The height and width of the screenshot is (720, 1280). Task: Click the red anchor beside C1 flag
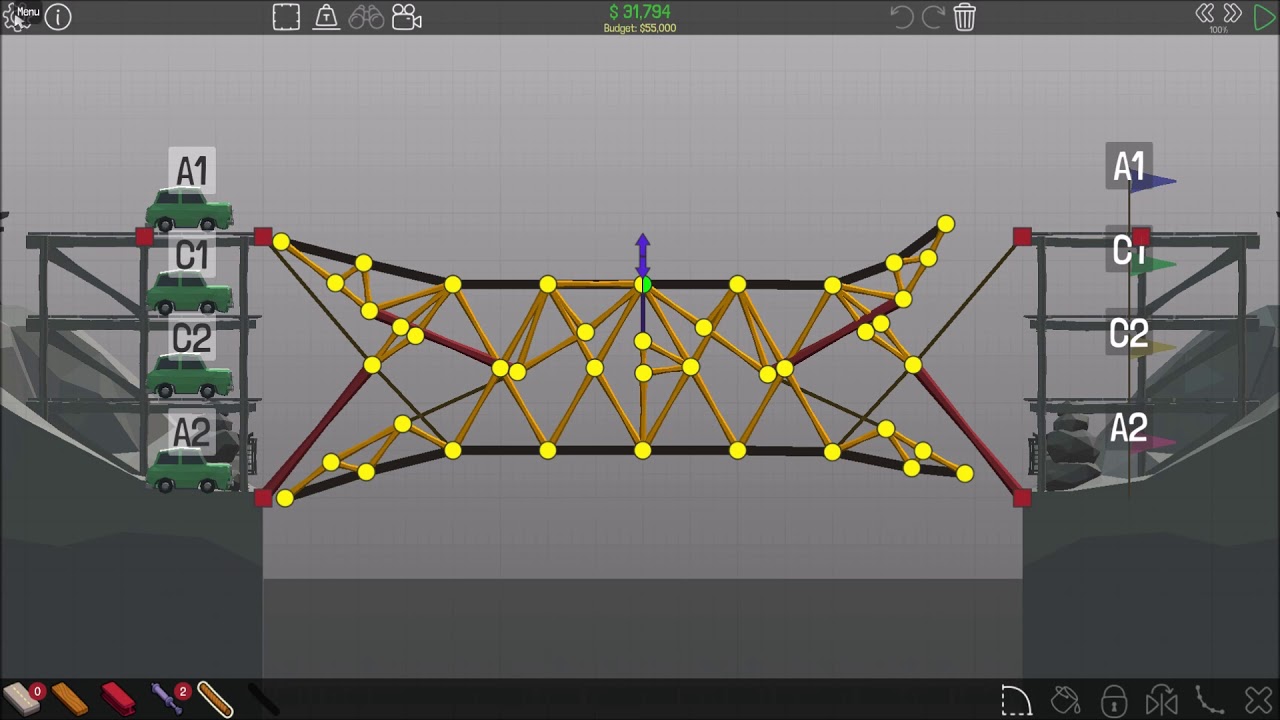1141,237
